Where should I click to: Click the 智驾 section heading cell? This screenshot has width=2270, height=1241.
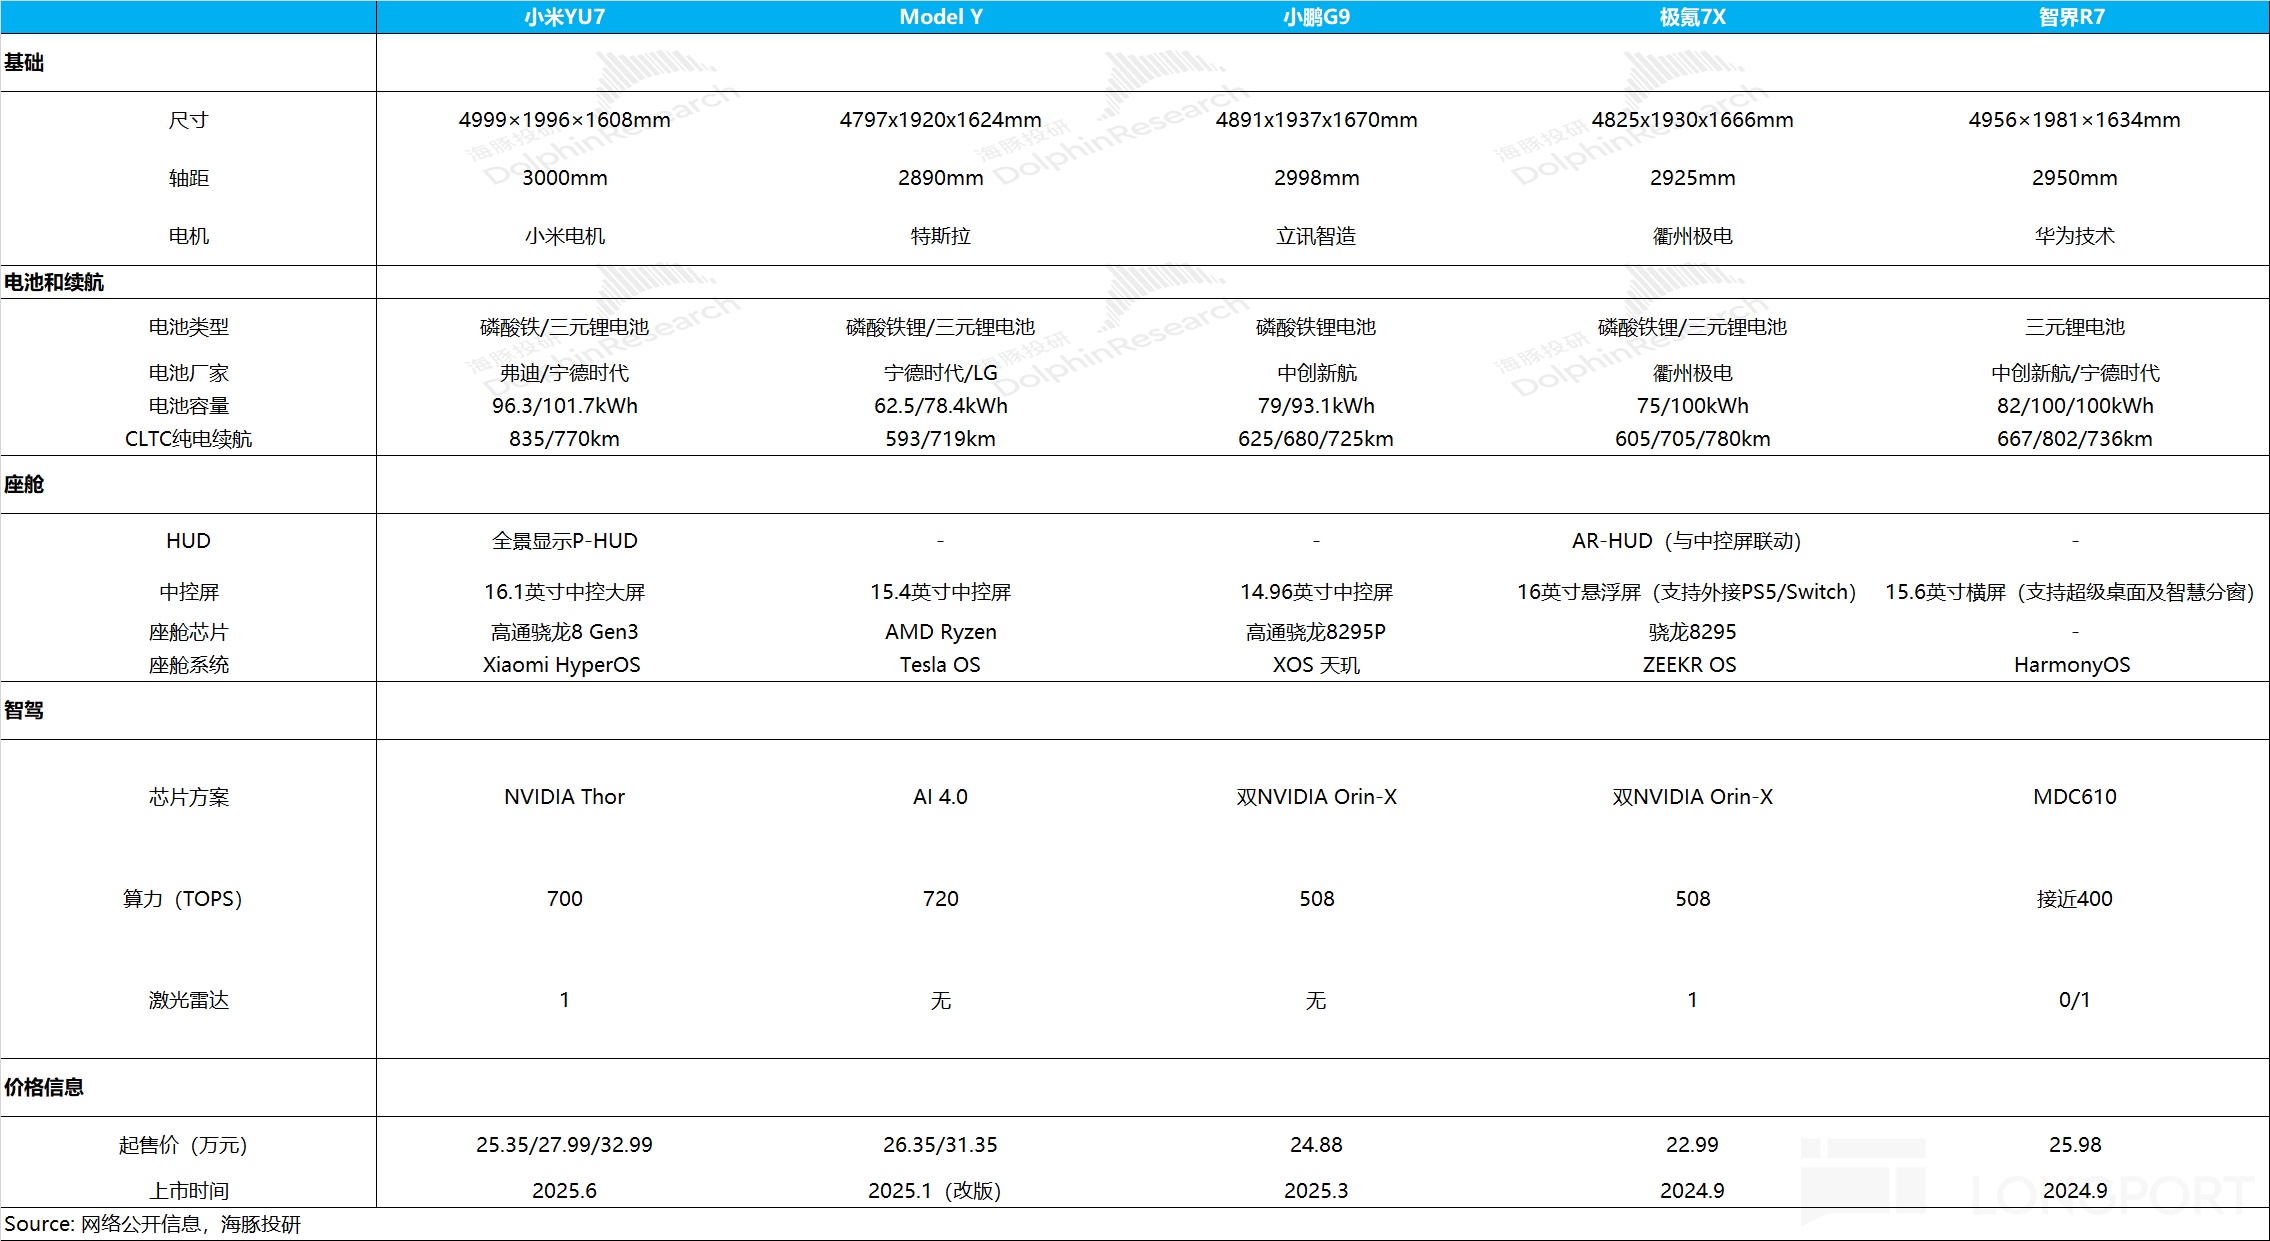pyautogui.click(x=24, y=711)
